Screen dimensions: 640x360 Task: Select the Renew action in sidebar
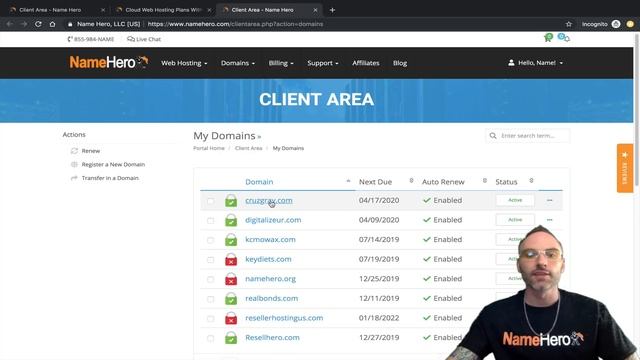[x=91, y=151]
